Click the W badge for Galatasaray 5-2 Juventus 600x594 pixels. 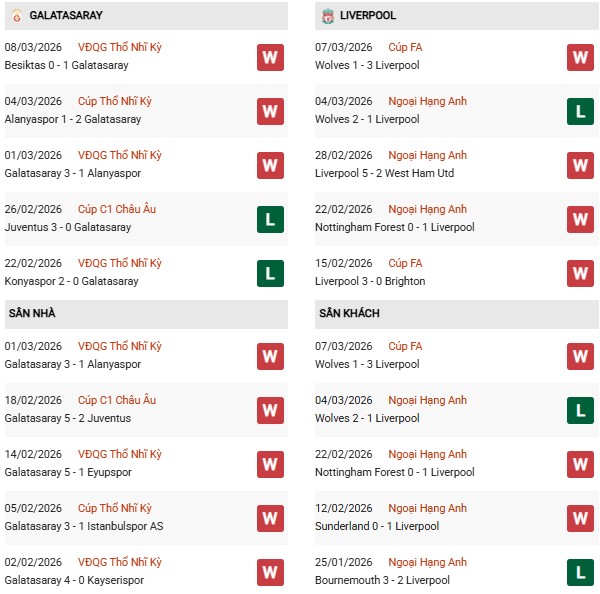[270, 410]
